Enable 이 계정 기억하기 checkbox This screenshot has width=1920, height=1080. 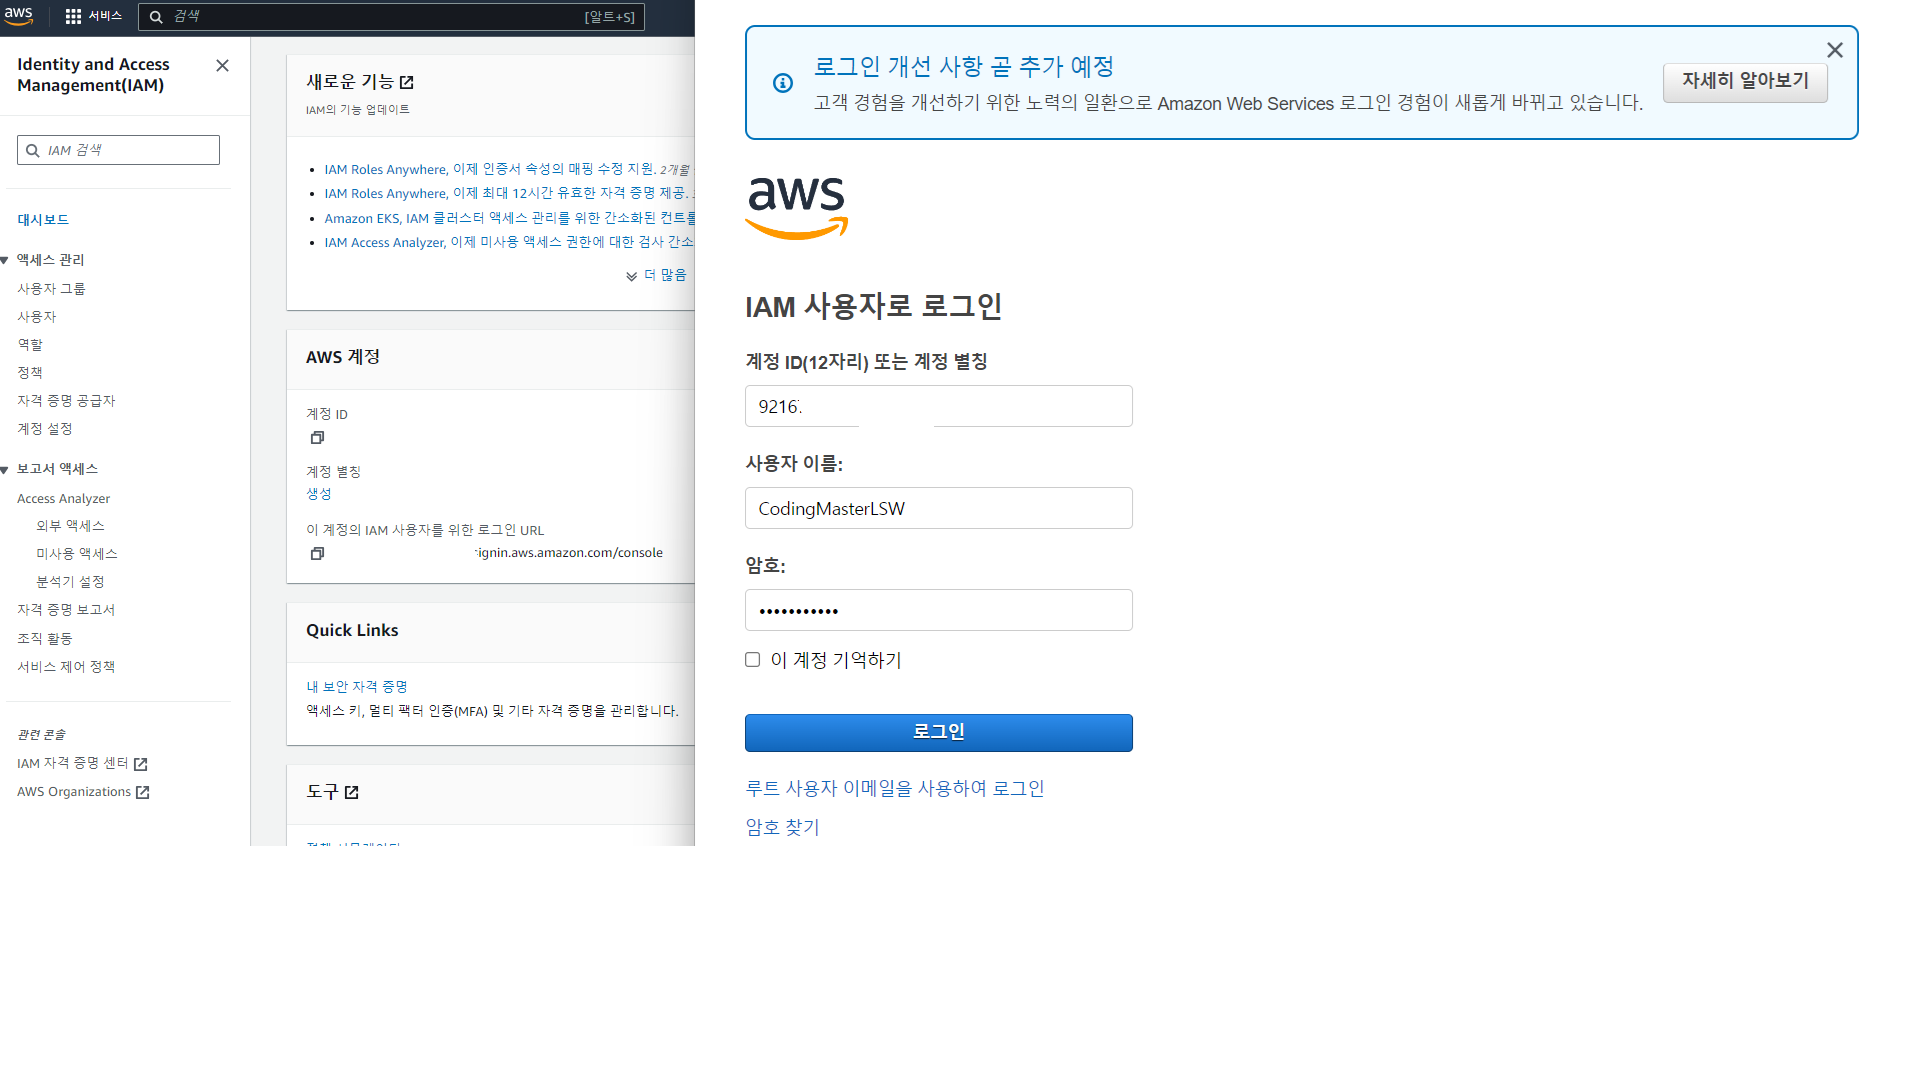click(x=753, y=660)
